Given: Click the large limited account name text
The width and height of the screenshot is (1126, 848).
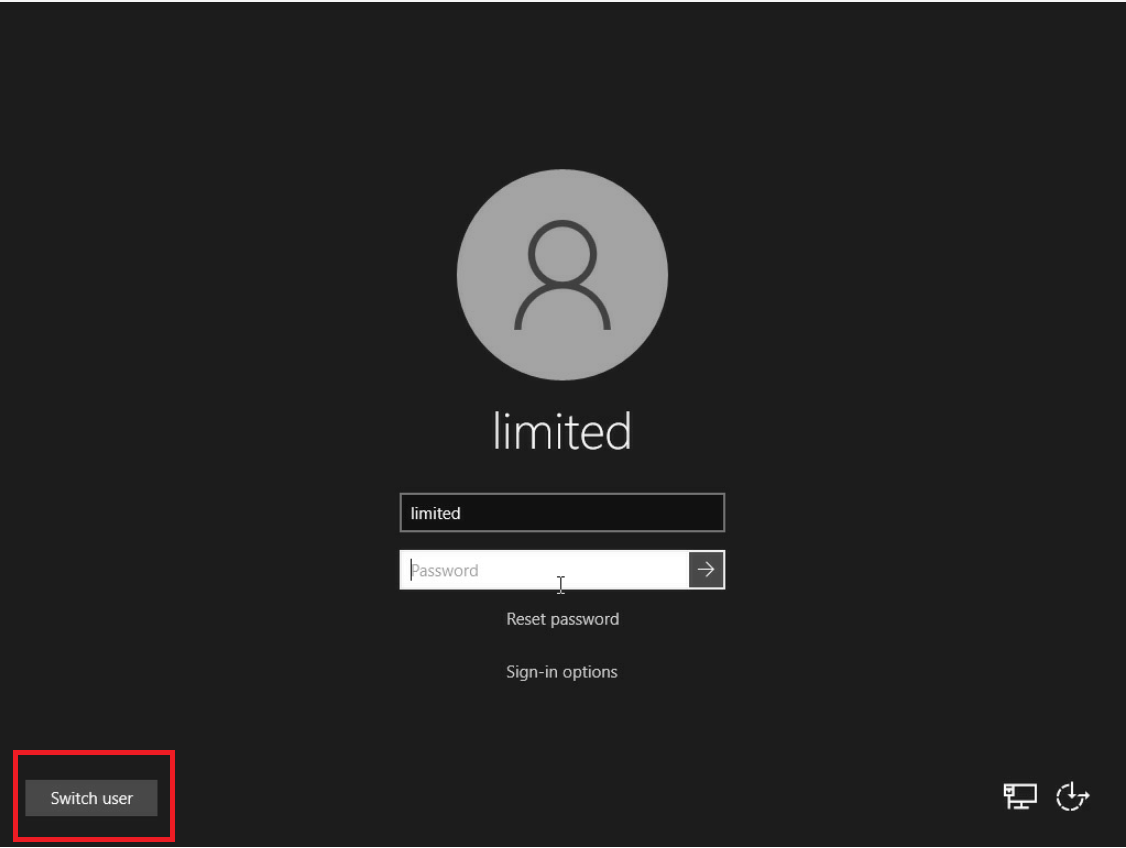Looking at the screenshot, I should [x=562, y=430].
